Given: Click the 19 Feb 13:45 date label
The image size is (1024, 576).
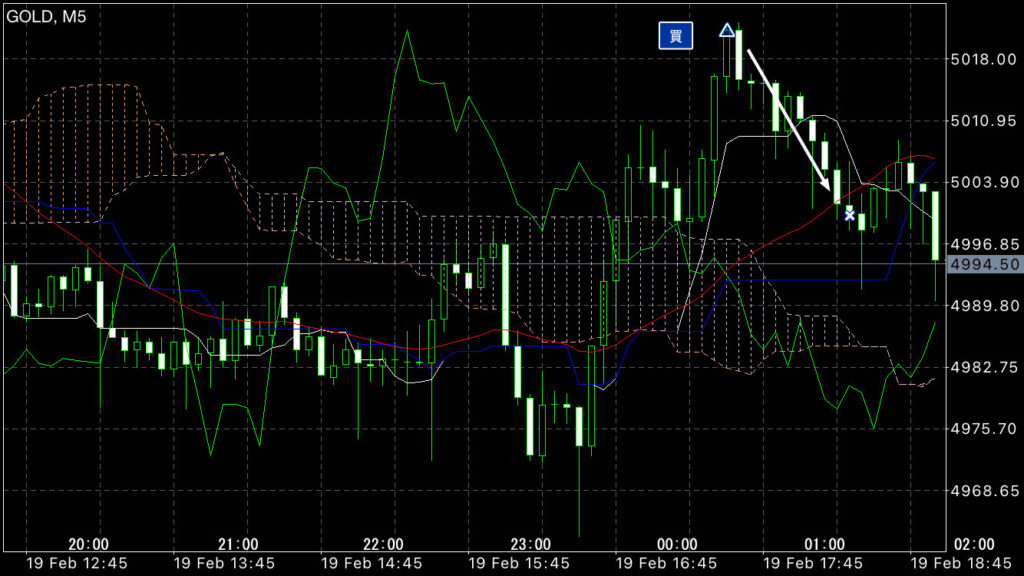Looking at the screenshot, I should tap(224, 563).
